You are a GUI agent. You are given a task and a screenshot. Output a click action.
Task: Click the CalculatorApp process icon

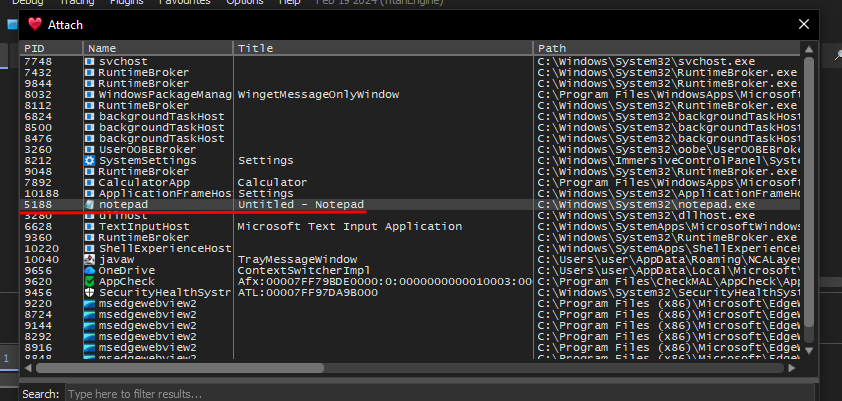click(90, 183)
